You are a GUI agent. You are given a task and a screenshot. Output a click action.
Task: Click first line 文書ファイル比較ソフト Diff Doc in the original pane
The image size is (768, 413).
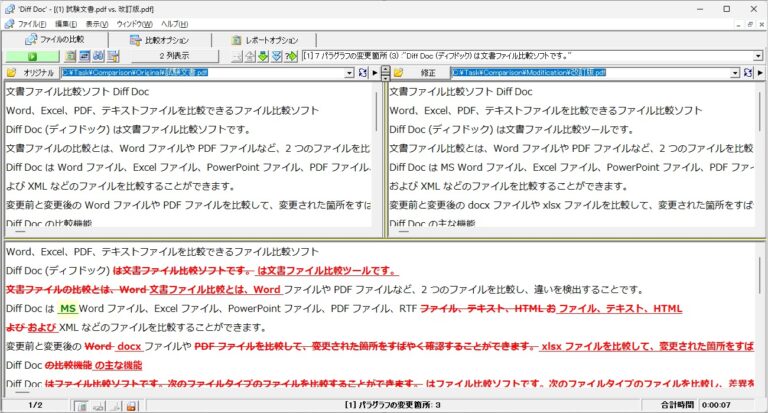tap(77, 92)
